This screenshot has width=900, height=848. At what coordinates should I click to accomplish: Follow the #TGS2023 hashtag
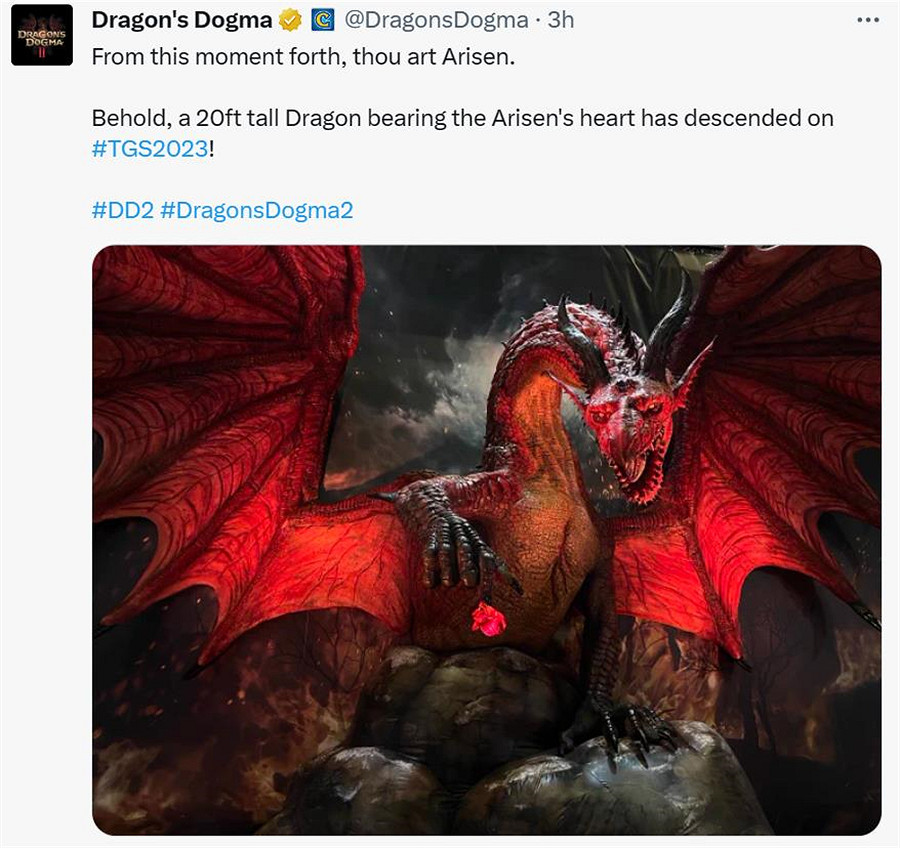(x=149, y=149)
